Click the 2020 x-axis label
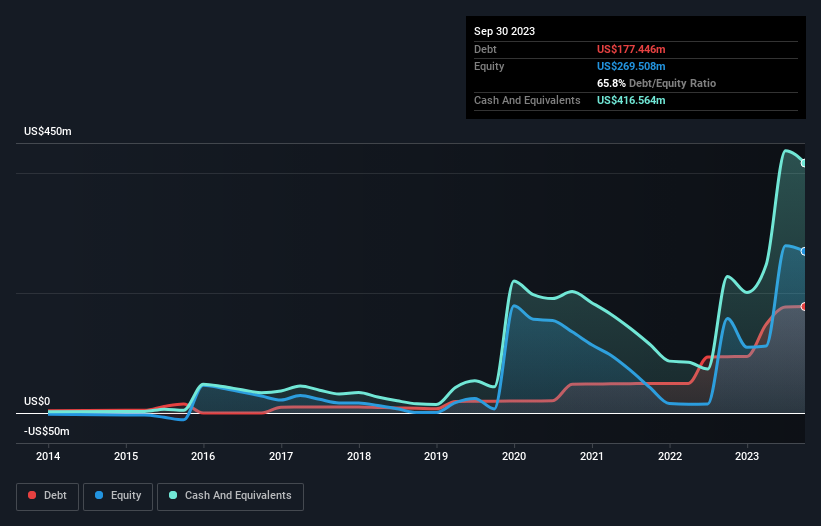Screen dimensions: 821x526 pyautogui.click(x=514, y=456)
